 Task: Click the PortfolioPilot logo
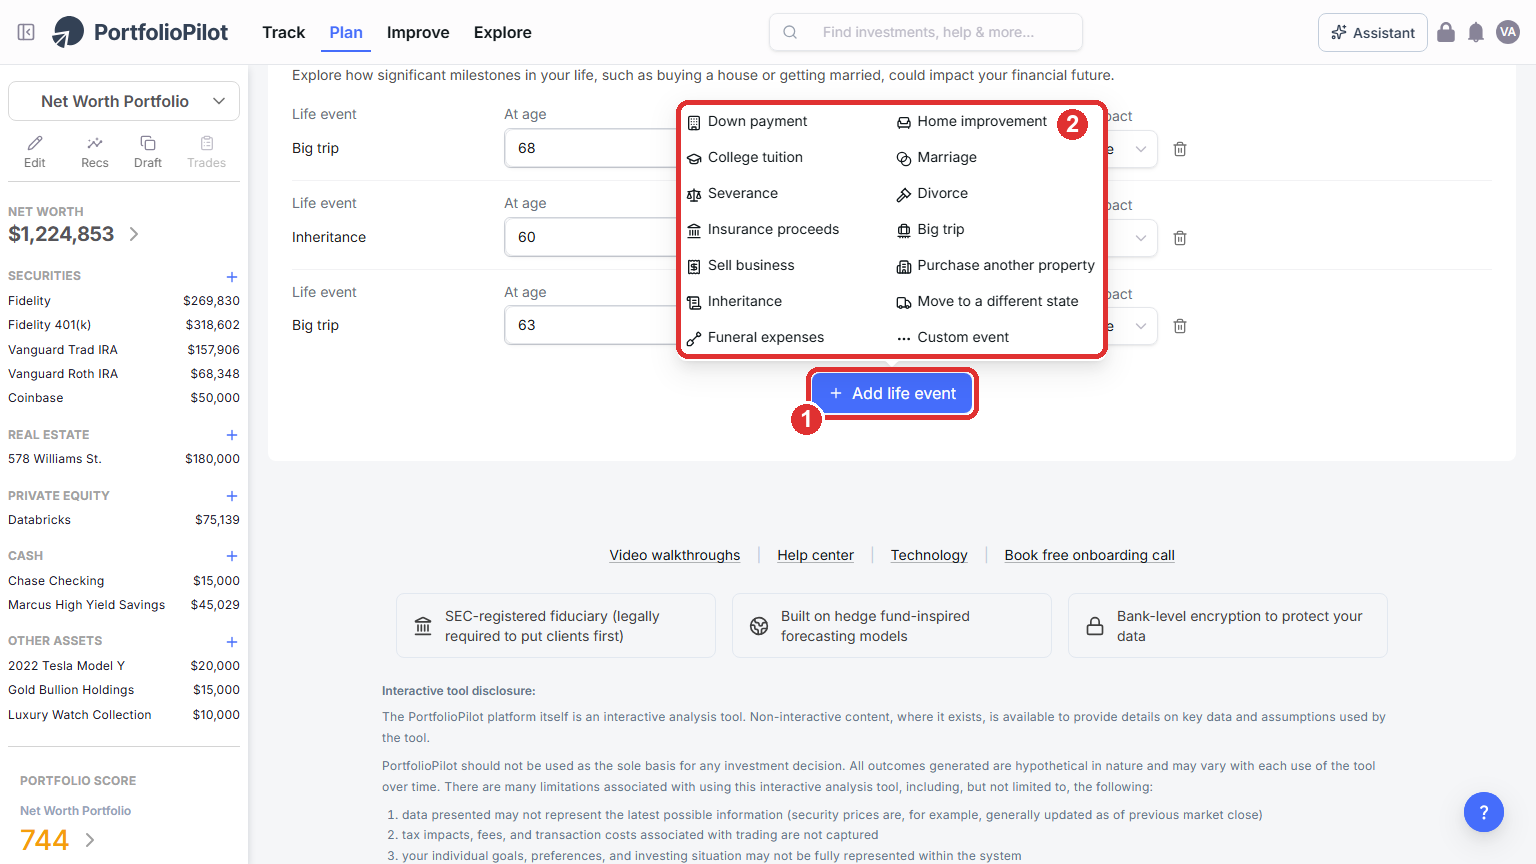(x=140, y=32)
